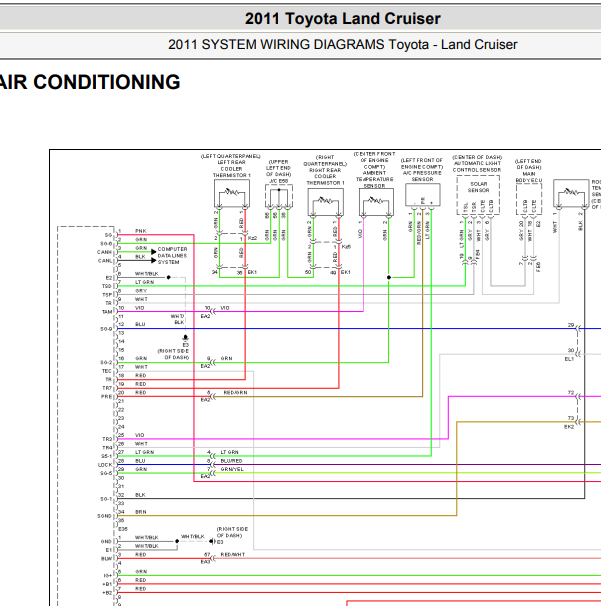
Task: Click the 'E1' terminal label
Action: click(109, 550)
